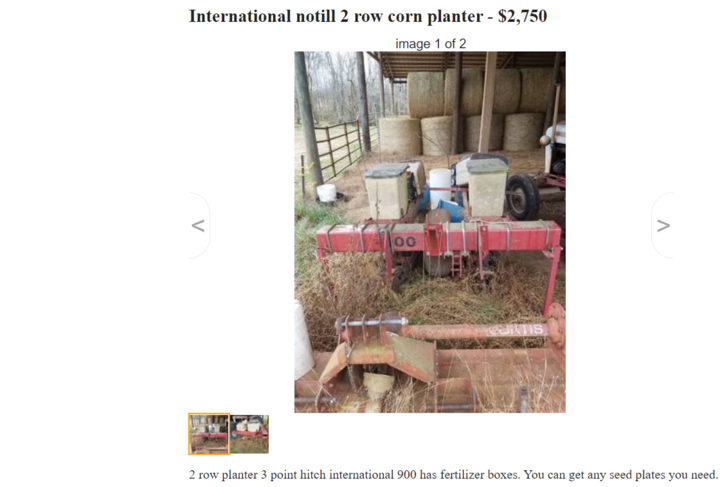This screenshot has height=487, width=720.
Task: Click the $2,750 price in title
Action: [x=522, y=16]
